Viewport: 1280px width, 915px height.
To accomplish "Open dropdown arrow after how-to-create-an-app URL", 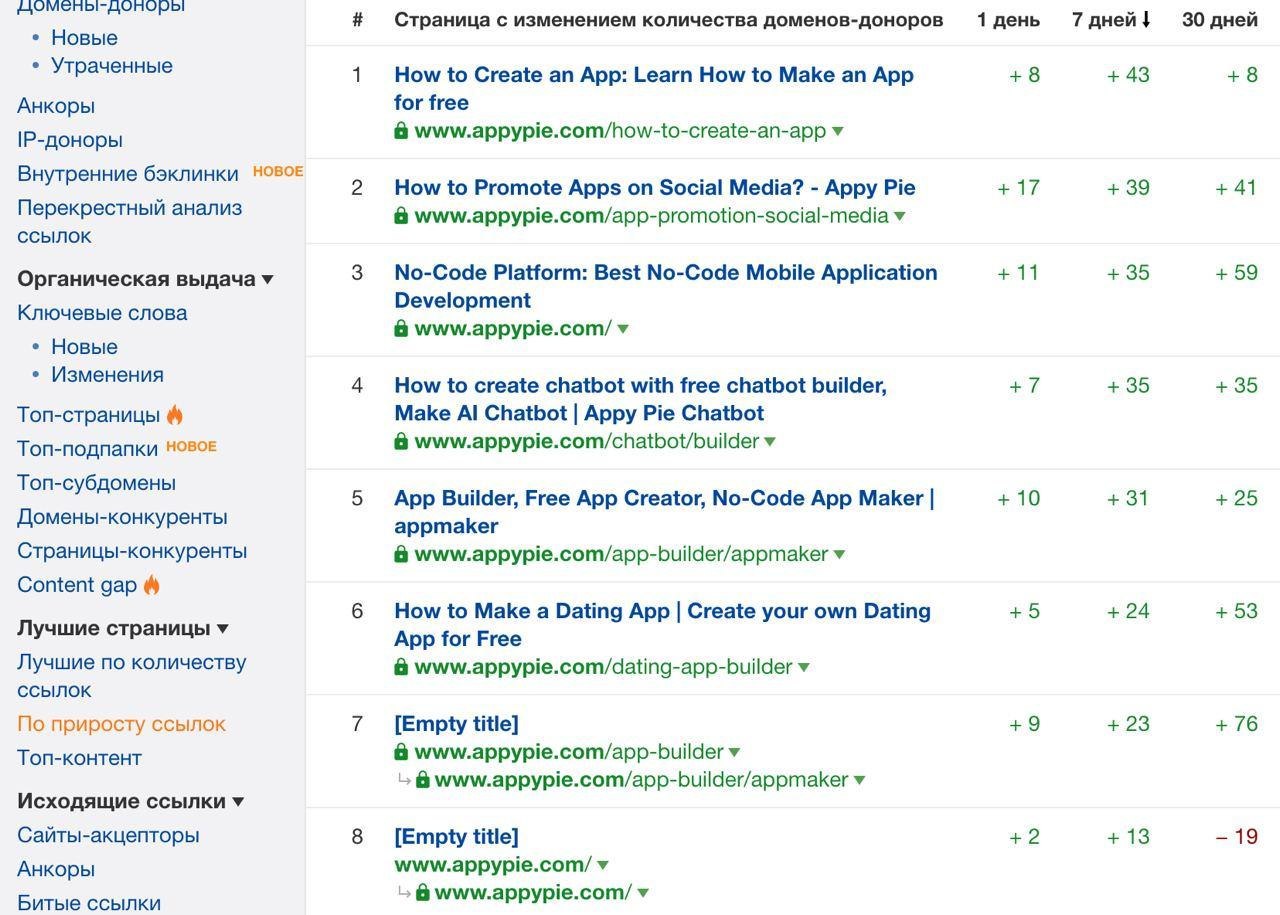I will coord(838,131).
